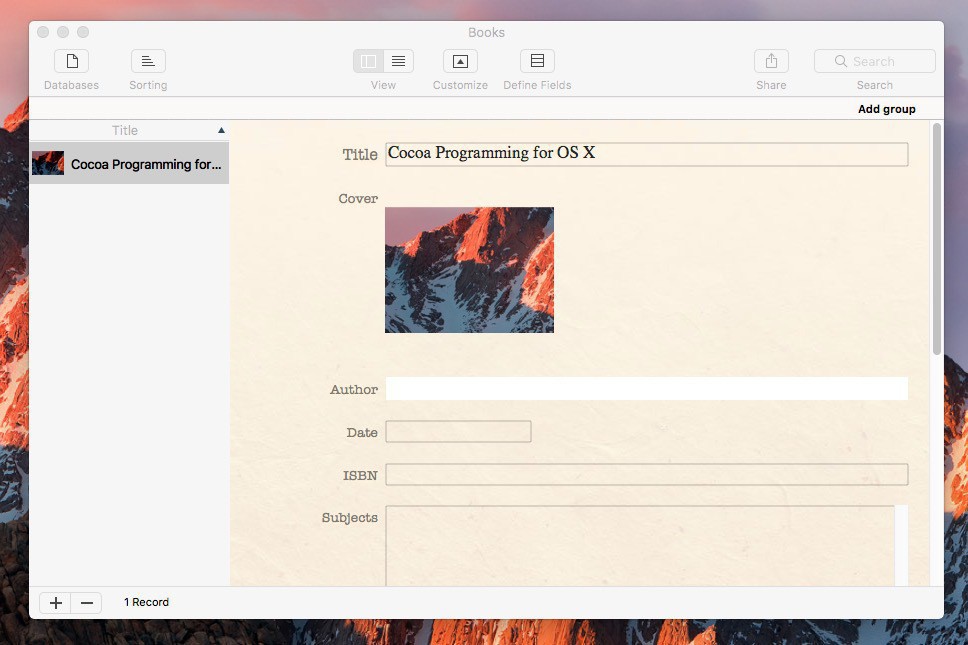Click into the ISBN field
The height and width of the screenshot is (645, 968).
(646, 475)
